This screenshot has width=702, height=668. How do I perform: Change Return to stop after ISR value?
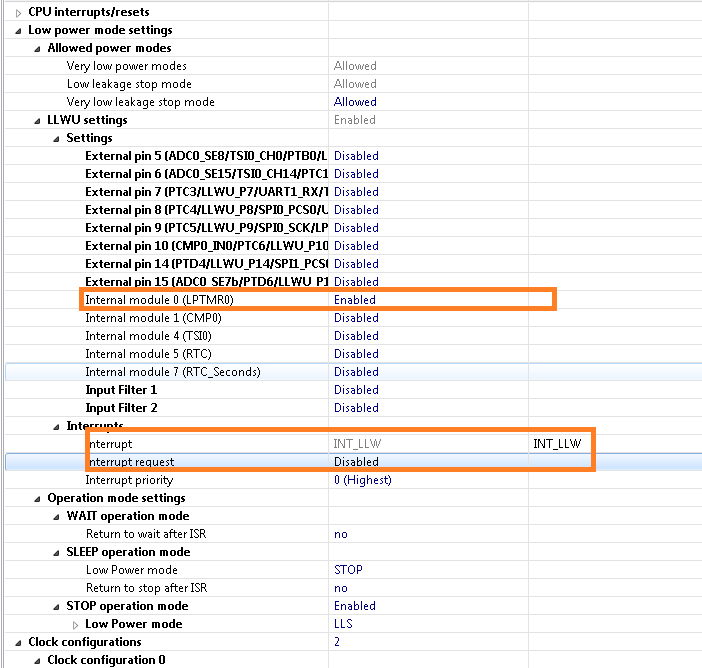[x=341, y=588]
